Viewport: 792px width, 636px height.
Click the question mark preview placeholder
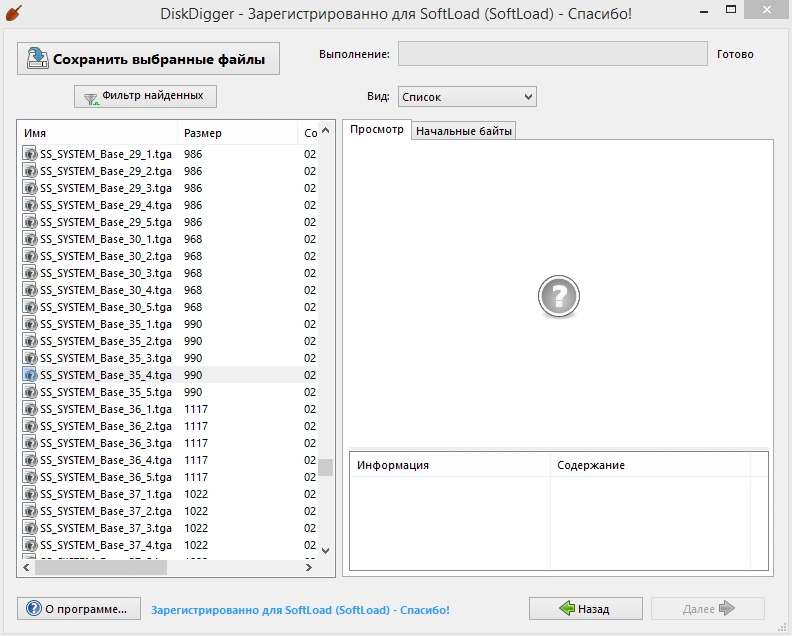[559, 297]
